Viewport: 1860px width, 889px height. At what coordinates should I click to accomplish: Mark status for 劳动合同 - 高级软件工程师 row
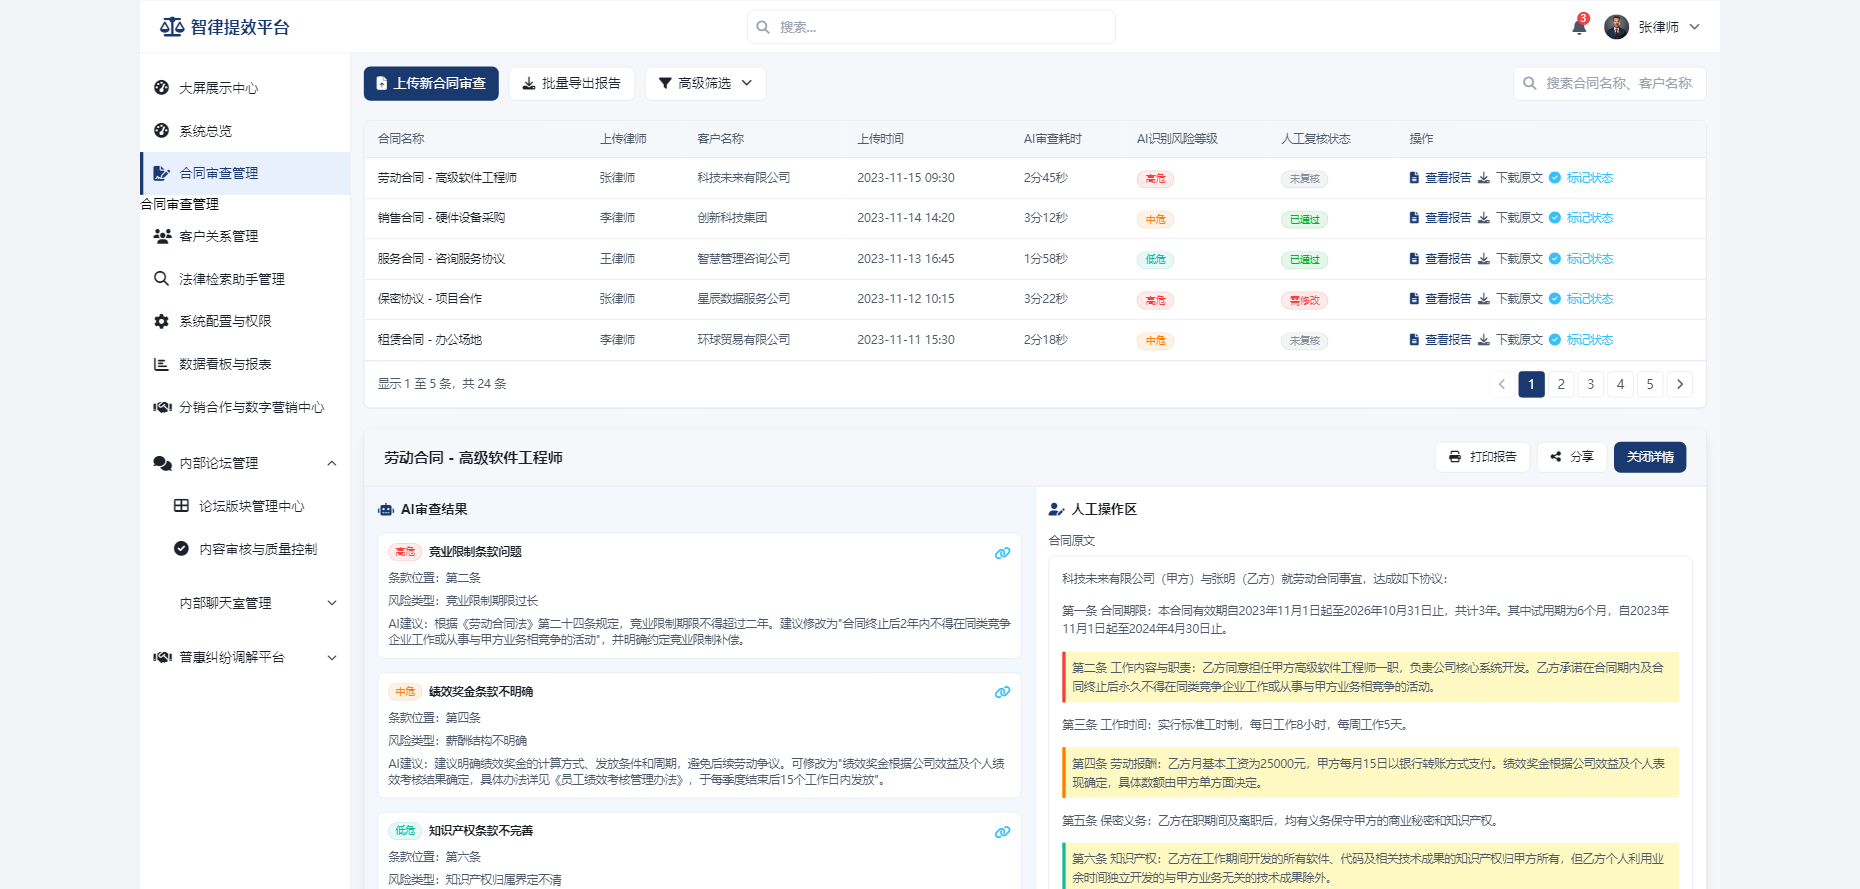click(1581, 178)
